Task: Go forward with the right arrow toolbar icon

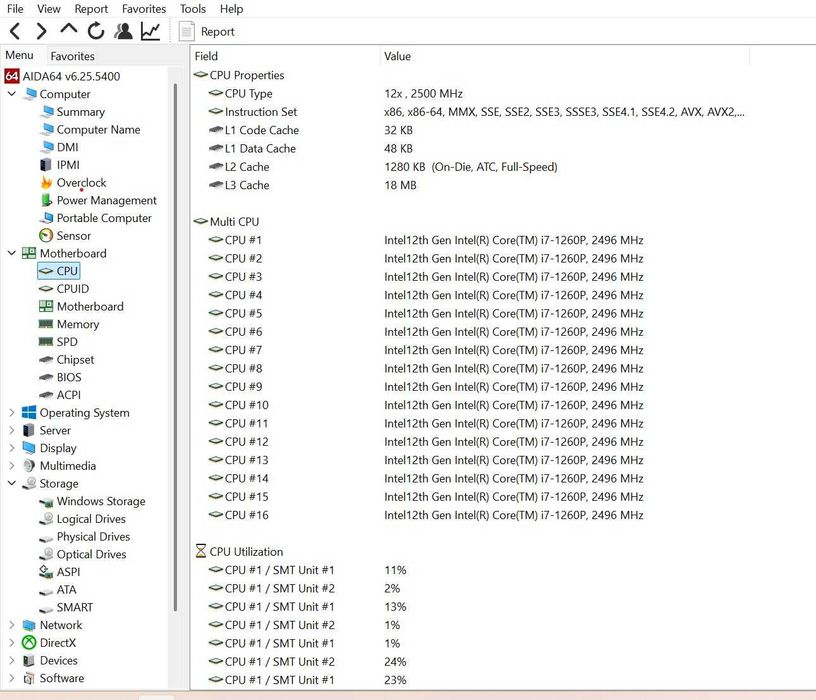Action: click(41, 31)
